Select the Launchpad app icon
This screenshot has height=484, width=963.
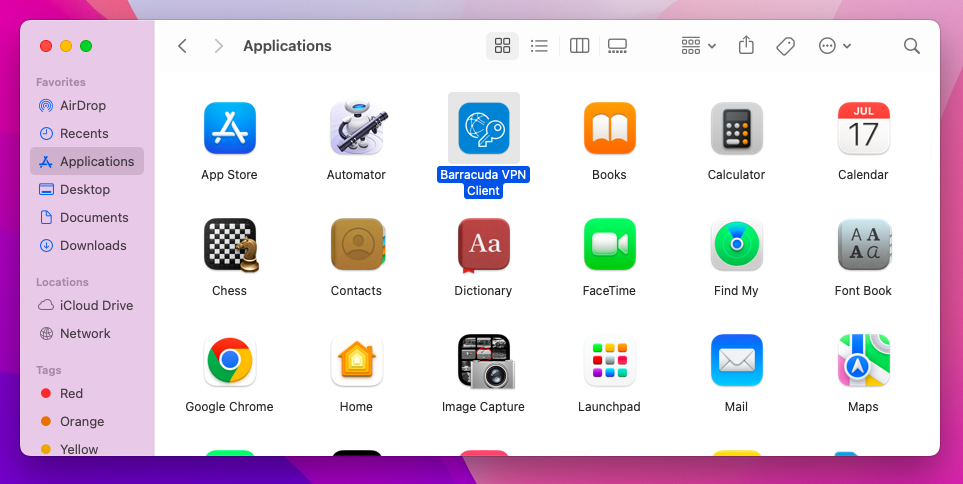(609, 361)
